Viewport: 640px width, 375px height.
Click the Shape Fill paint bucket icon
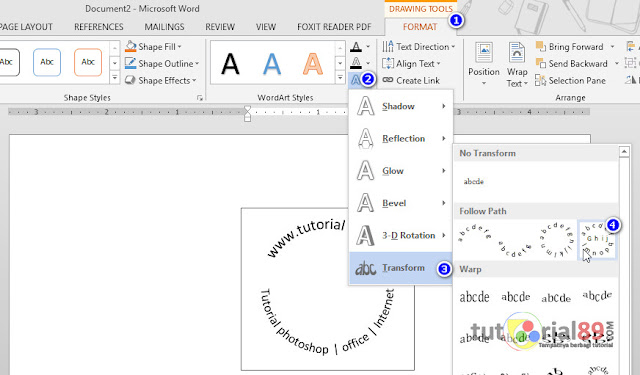[131, 46]
